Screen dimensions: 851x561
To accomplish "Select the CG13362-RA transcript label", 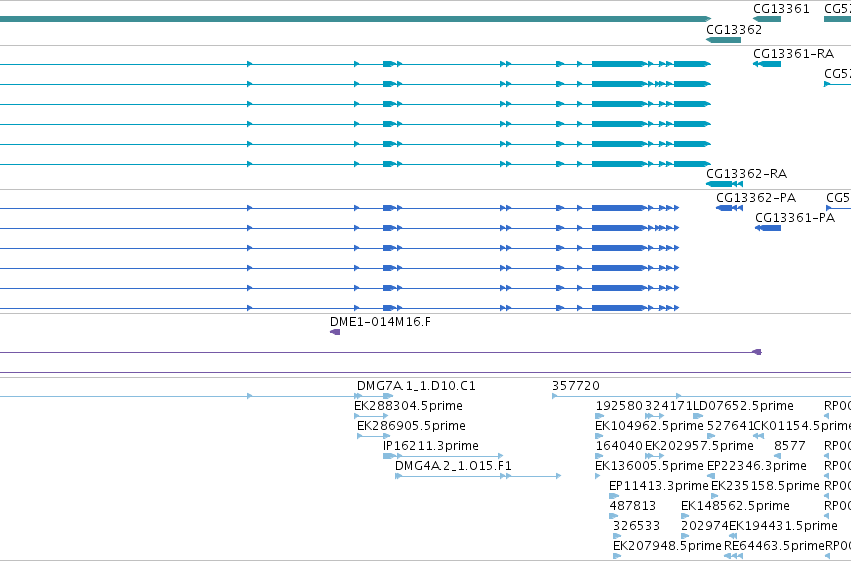I will 746,174.
